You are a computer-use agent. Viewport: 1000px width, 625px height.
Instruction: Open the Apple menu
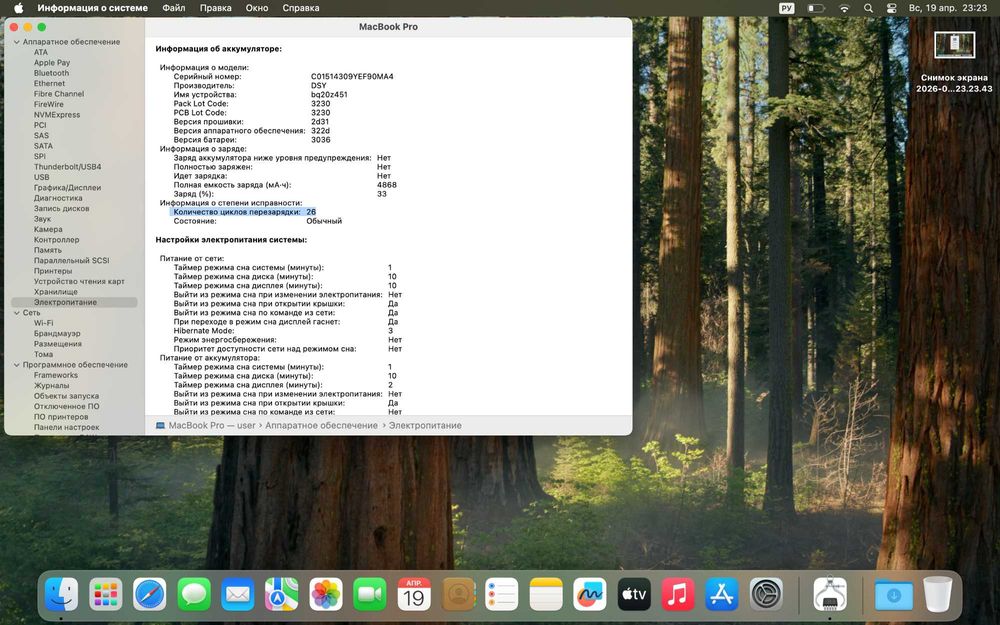click(18, 8)
